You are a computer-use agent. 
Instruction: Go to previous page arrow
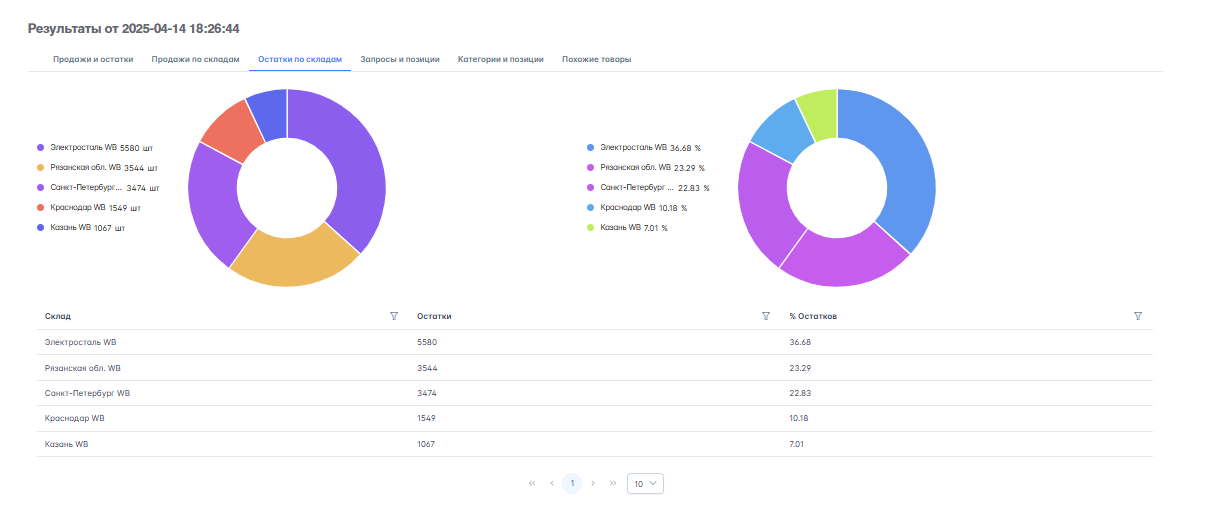[x=552, y=483]
